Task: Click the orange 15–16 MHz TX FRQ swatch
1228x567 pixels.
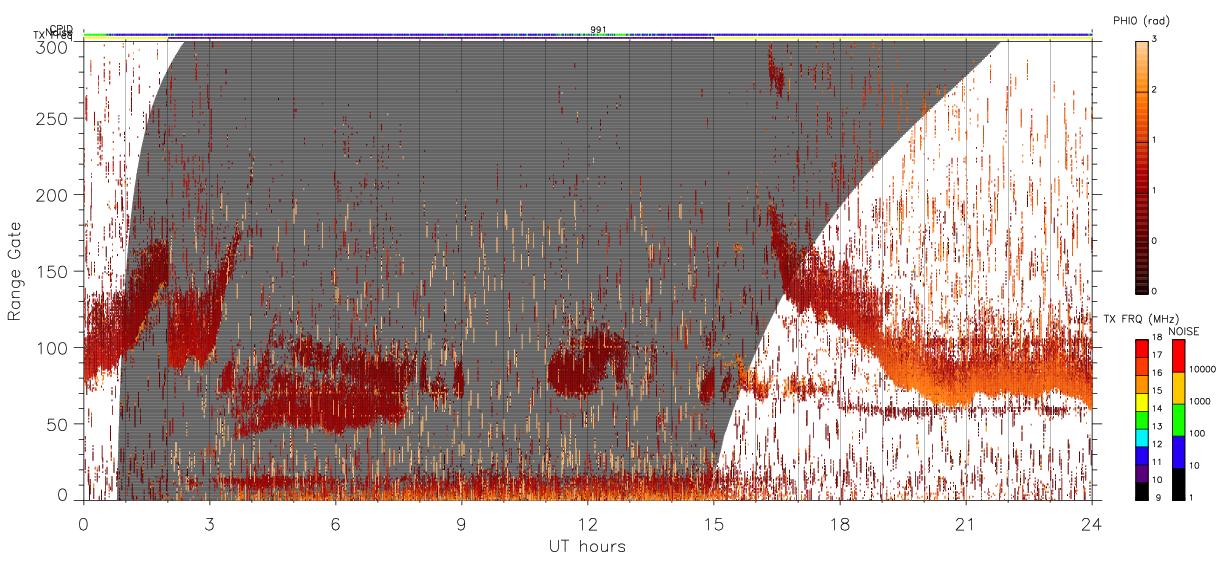Action: pyautogui.click(x=1141, y=384)
